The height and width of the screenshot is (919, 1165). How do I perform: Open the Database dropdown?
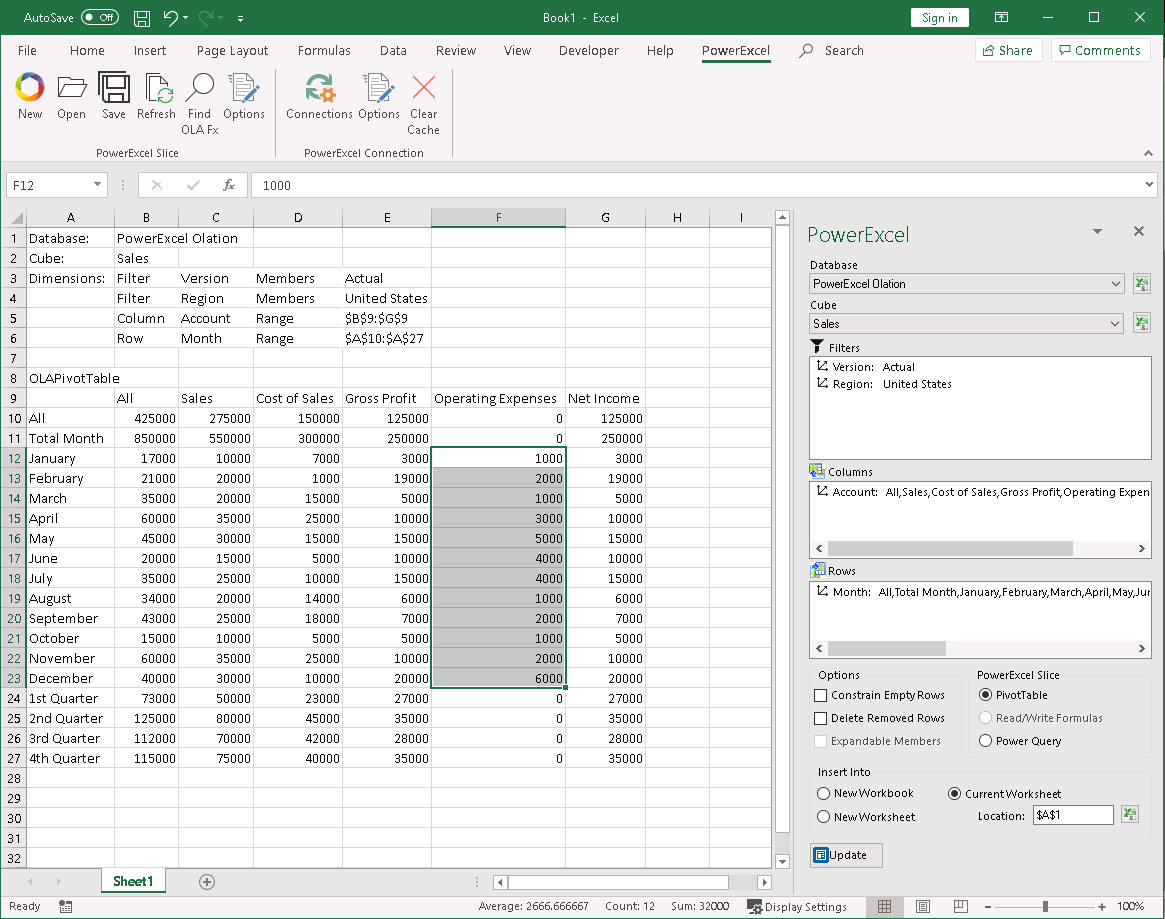coord(1115,284)
